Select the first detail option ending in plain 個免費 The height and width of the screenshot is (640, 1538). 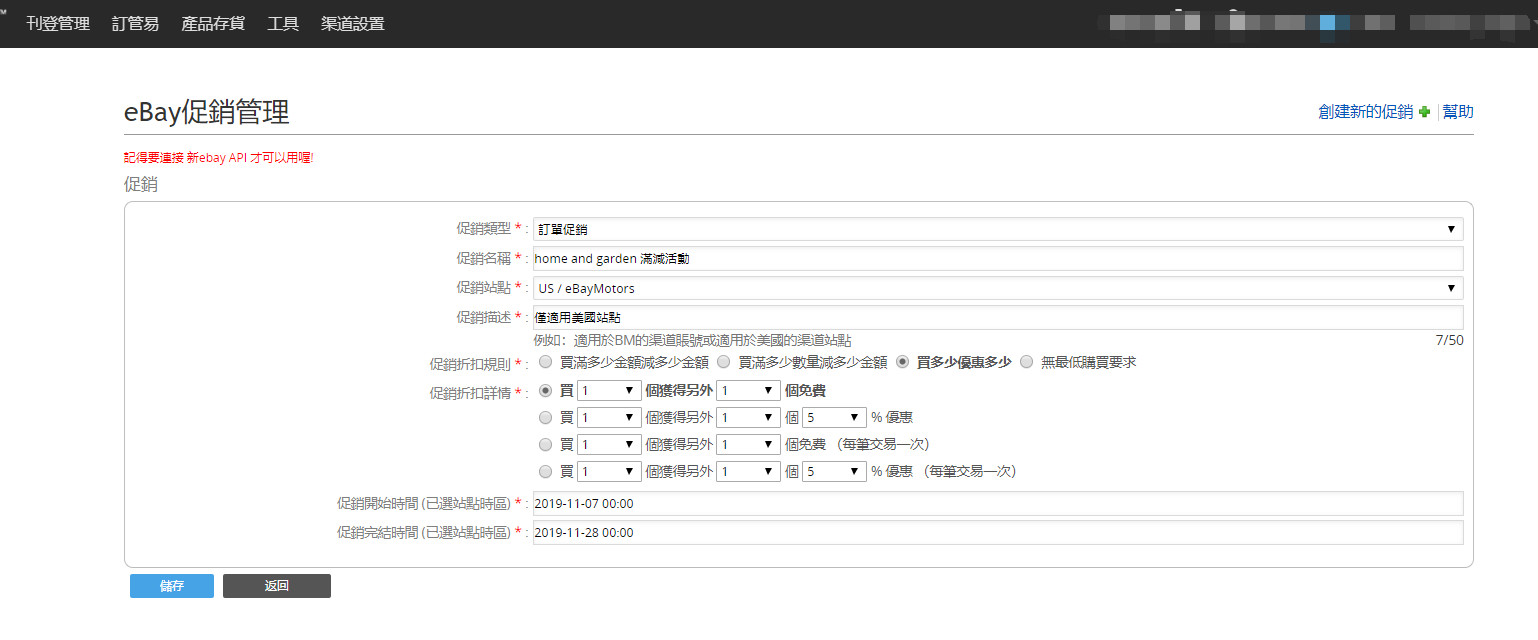click(x=546, y=390)
